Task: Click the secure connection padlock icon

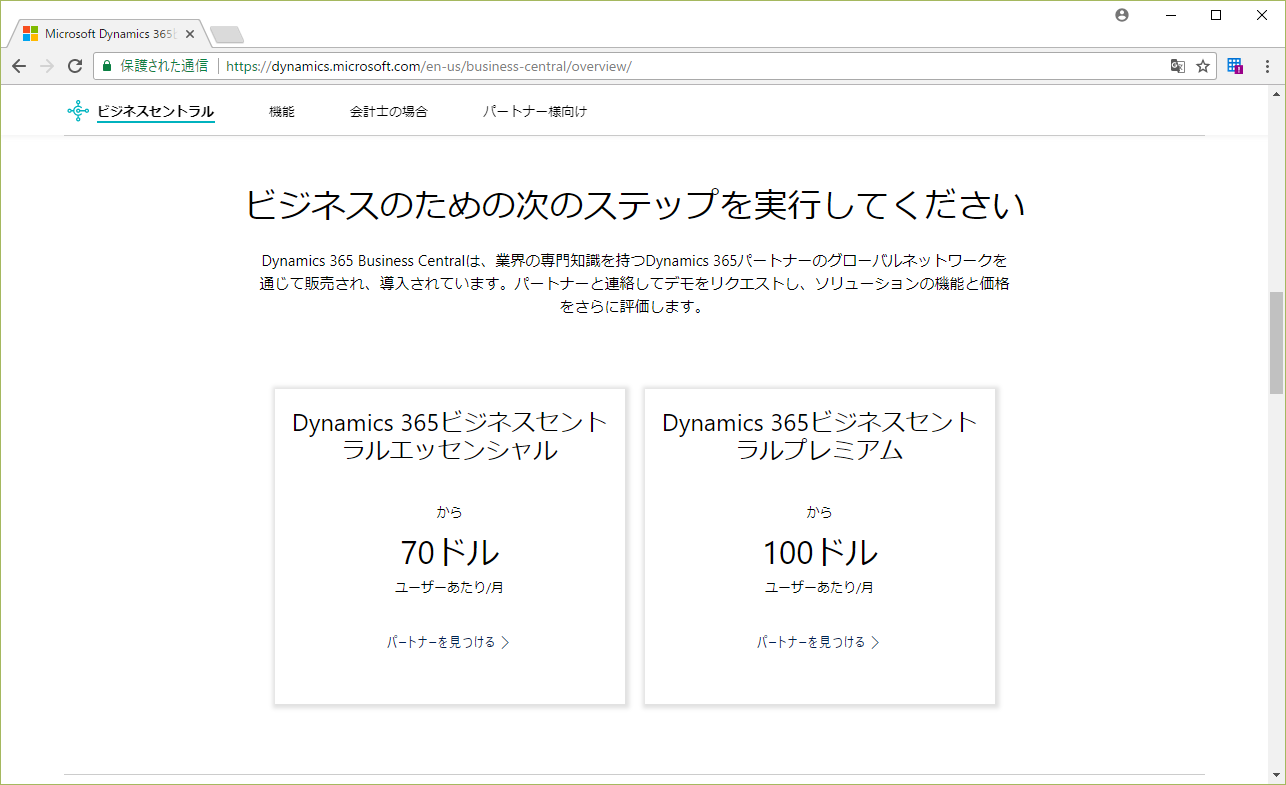Action: click(x=107, y=66)
